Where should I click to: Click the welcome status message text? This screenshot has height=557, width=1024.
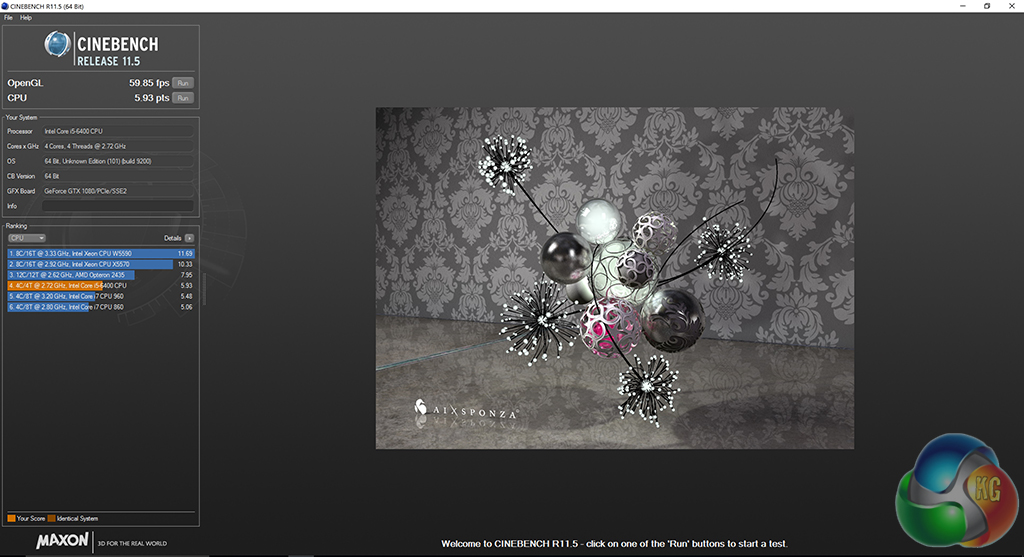coord(615,543)
